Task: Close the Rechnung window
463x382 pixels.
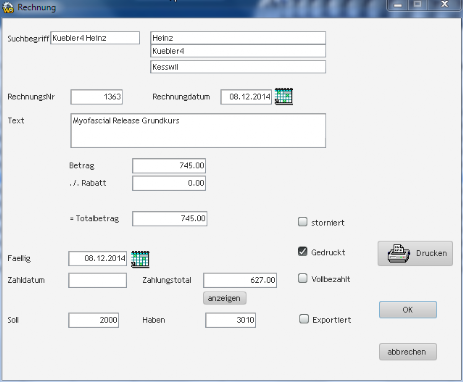Action: click(444, 5)
